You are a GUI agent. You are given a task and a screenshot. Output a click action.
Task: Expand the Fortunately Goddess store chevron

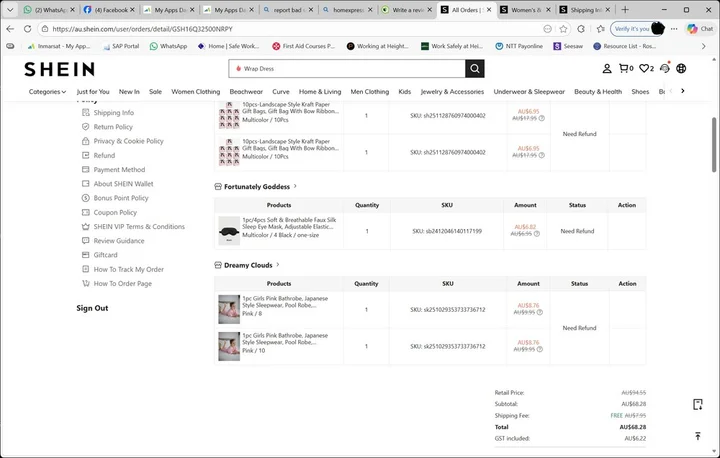(x=295, y=186)
